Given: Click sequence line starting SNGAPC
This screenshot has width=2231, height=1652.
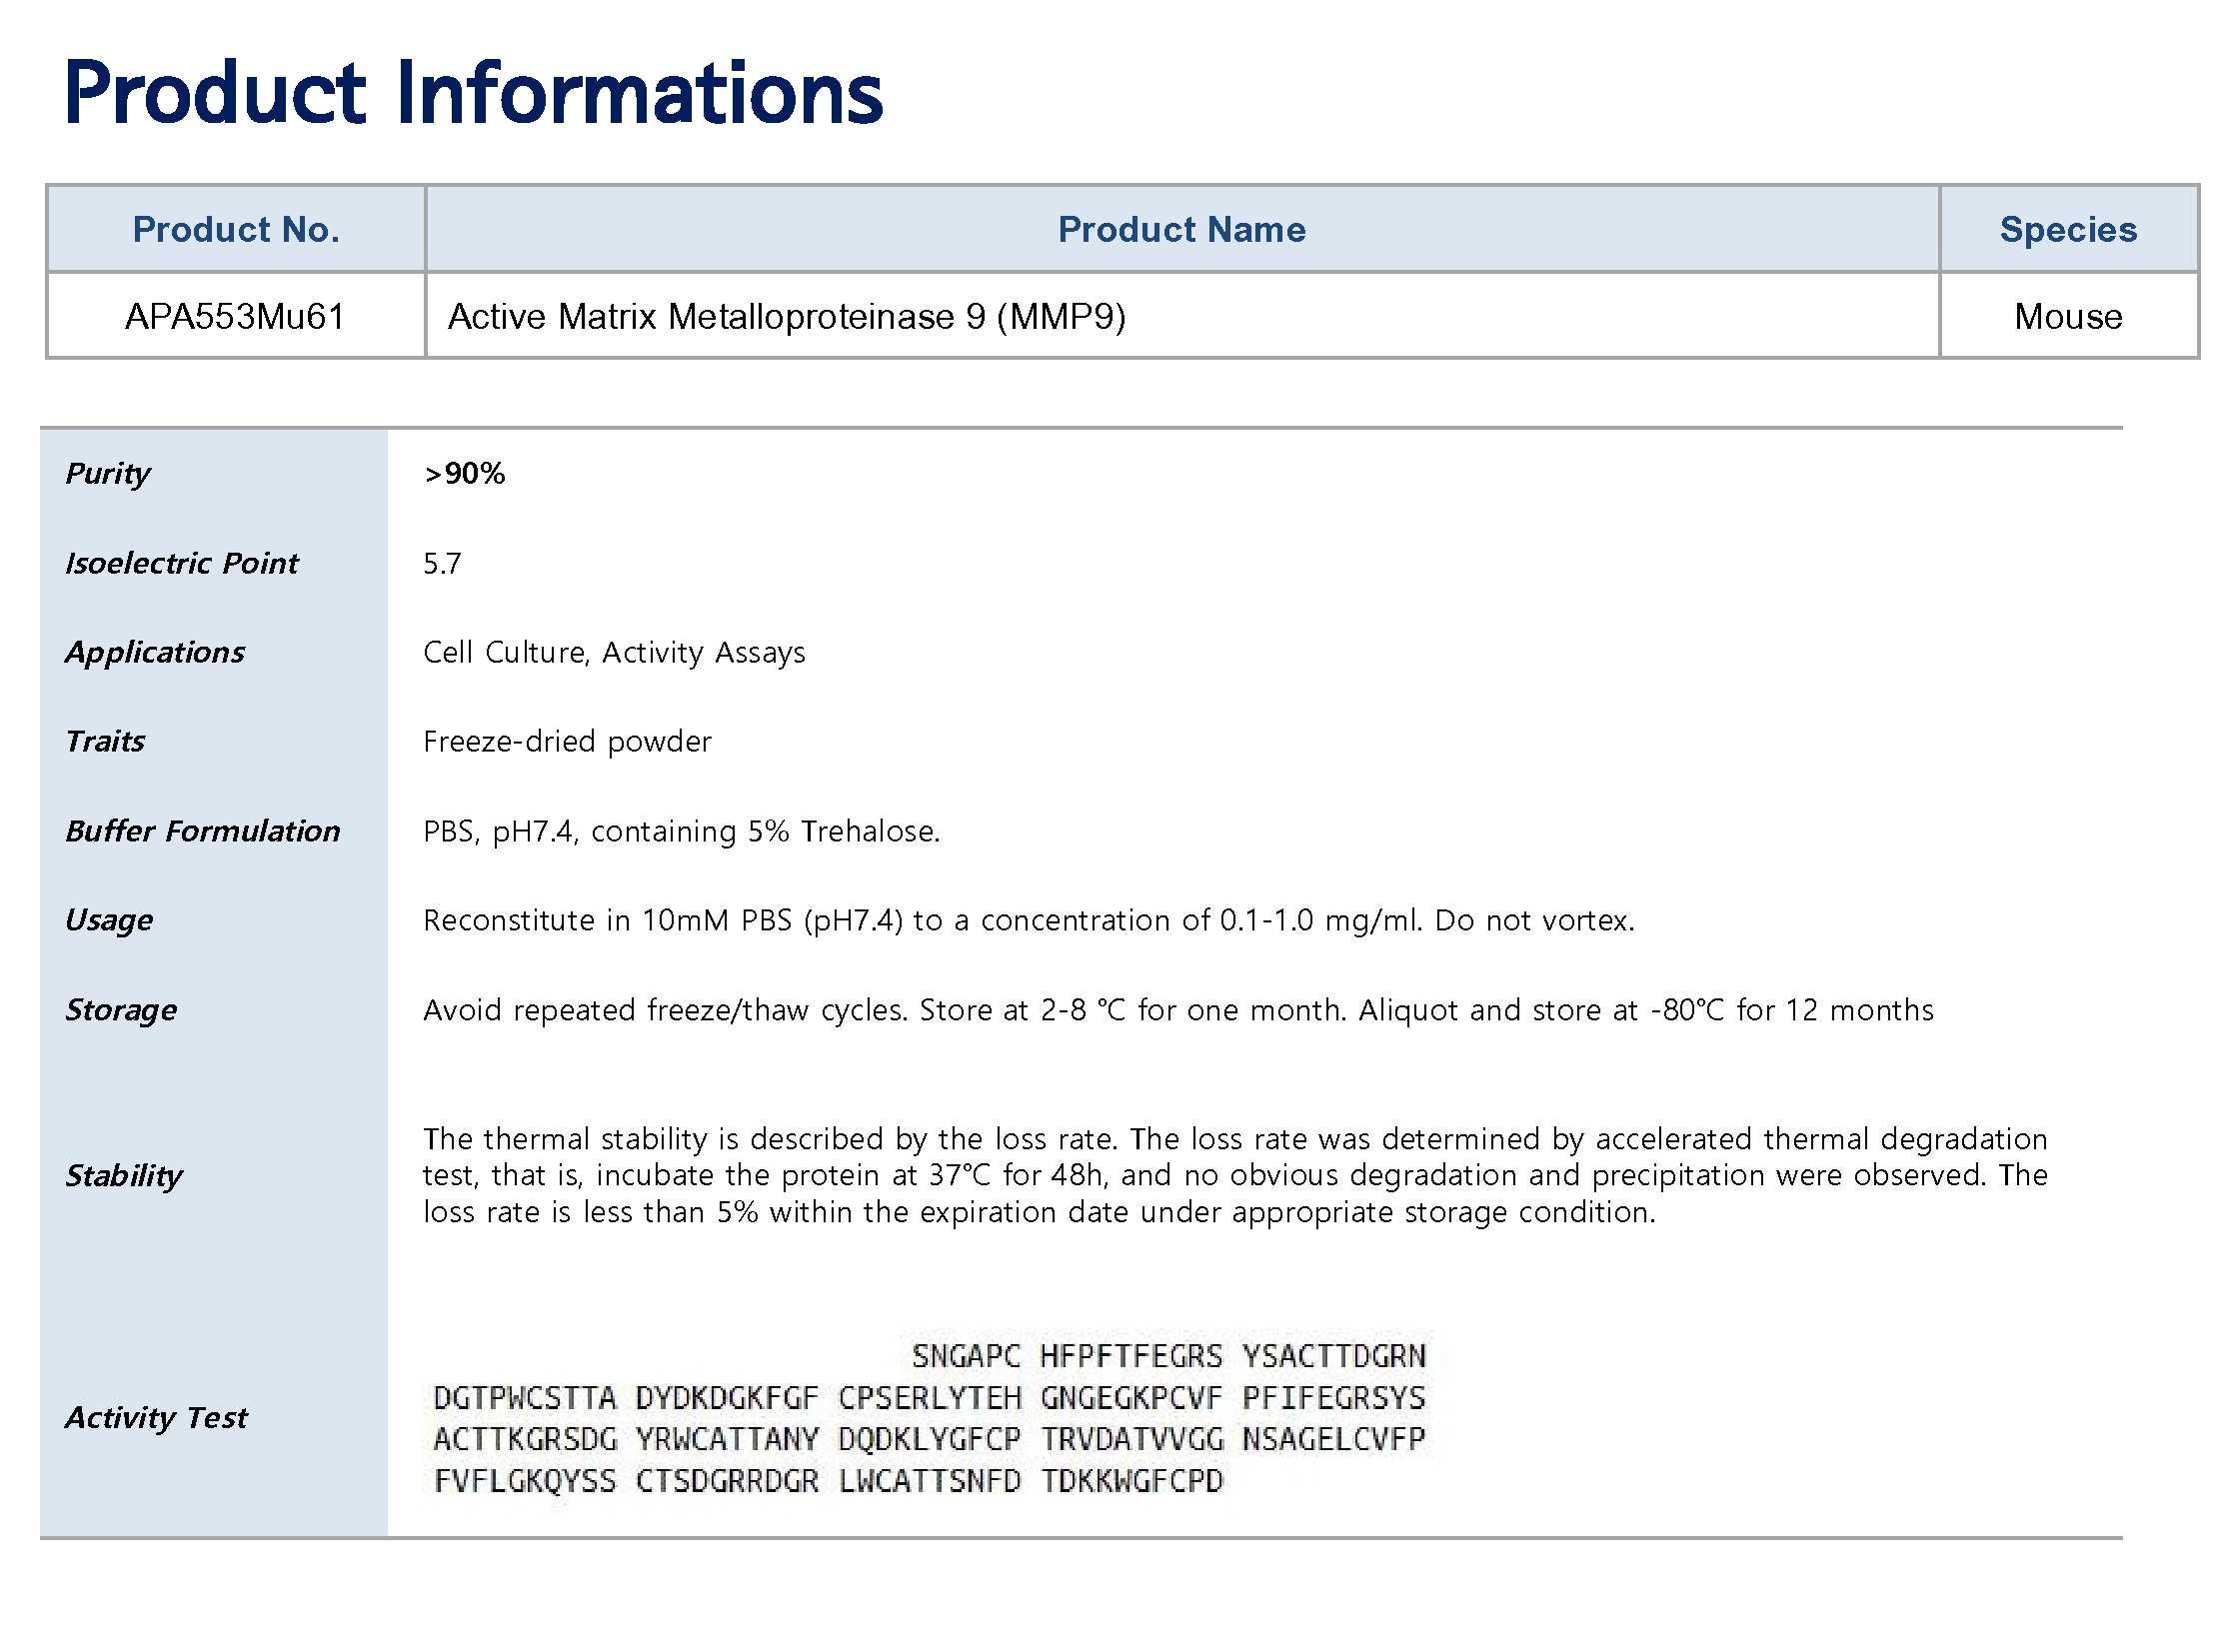Looking at the screenshot, I should click(1168, 1356).
